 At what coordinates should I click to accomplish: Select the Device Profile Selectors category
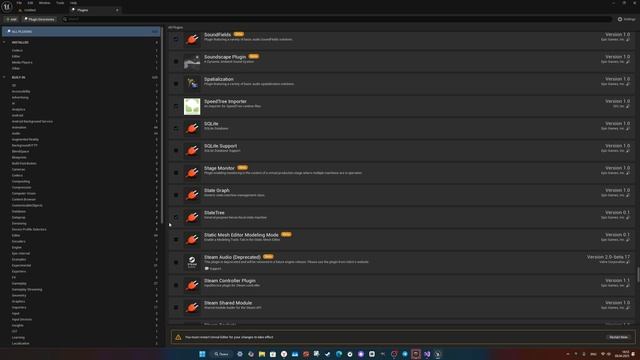coord(29,229)
